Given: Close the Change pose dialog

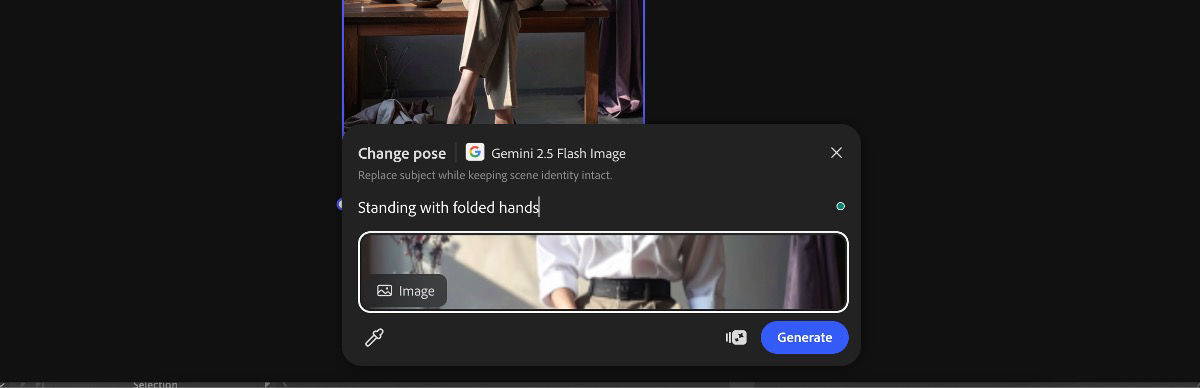Looking at the screenshot, I should click(x=836, y=153).
